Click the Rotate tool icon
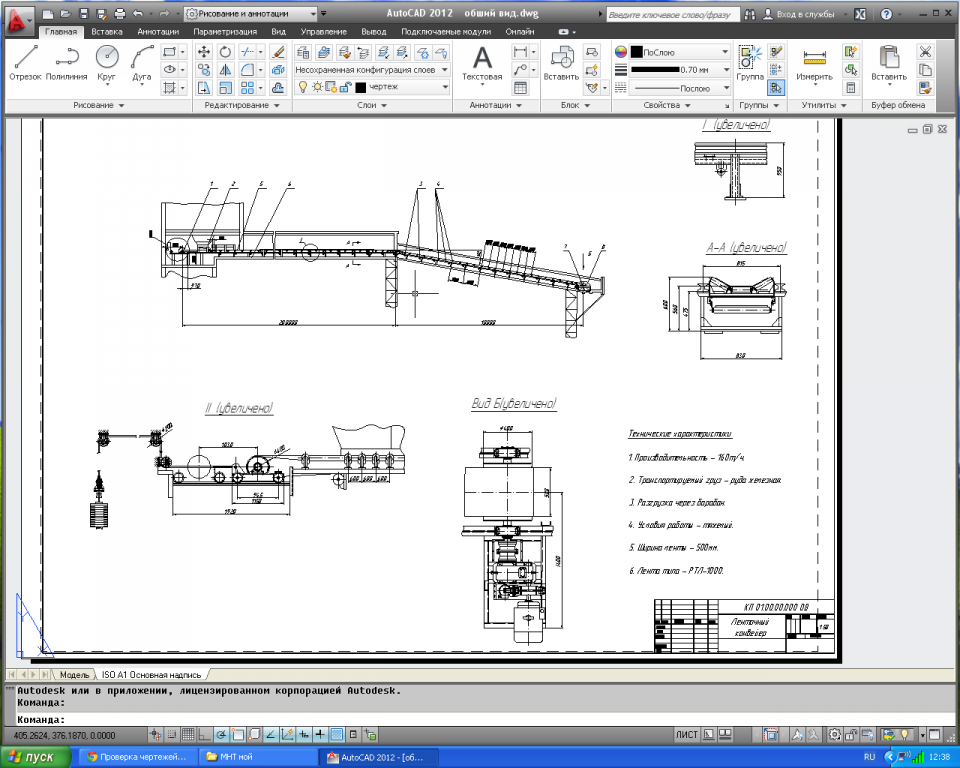The height and width of the screenshot is (768, 960). (225, 52)
